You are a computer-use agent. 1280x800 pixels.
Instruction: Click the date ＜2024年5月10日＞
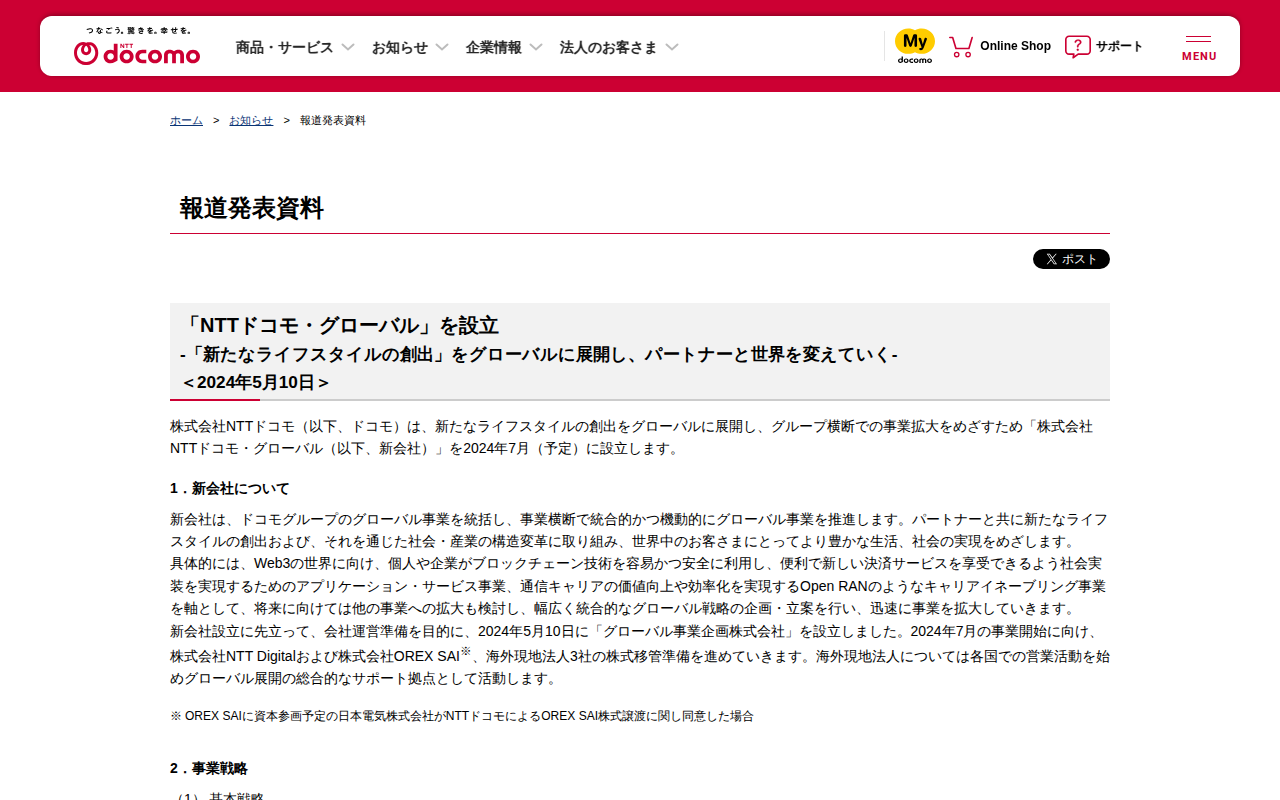click(256, 382)
